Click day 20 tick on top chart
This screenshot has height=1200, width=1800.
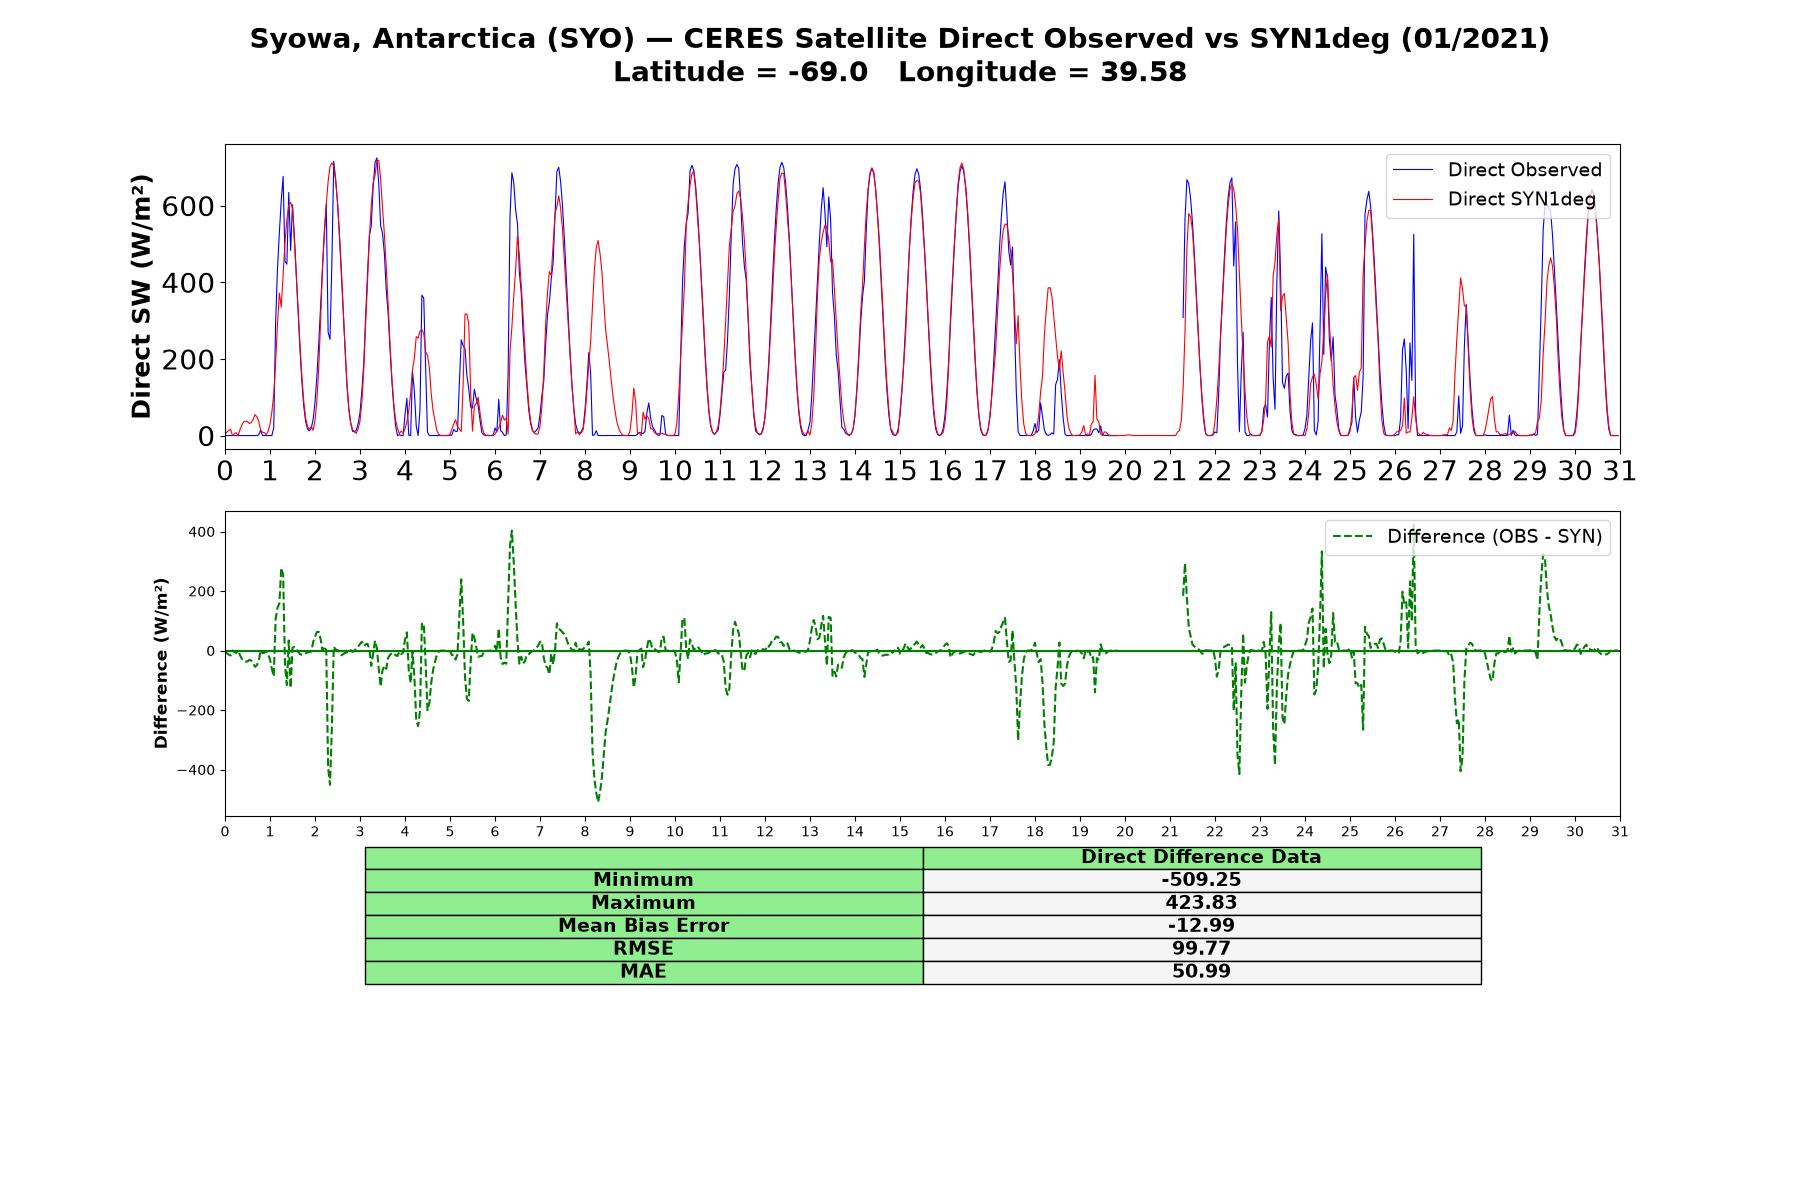click(x=1125, y=471)
